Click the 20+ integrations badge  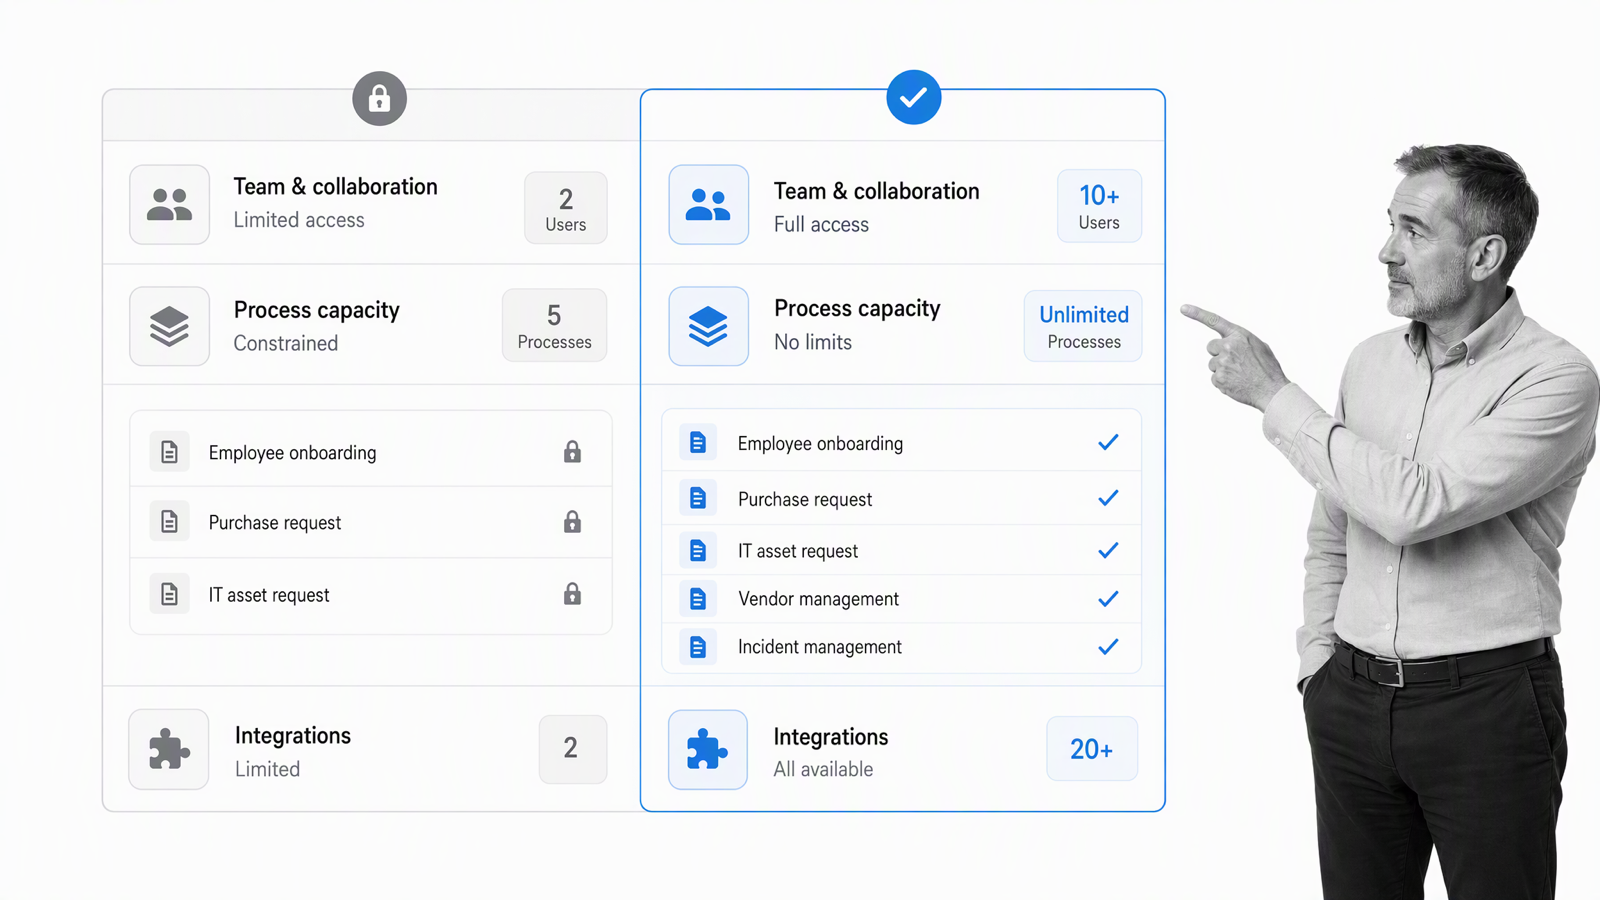pyautogui.click(x=1092, y=748)
